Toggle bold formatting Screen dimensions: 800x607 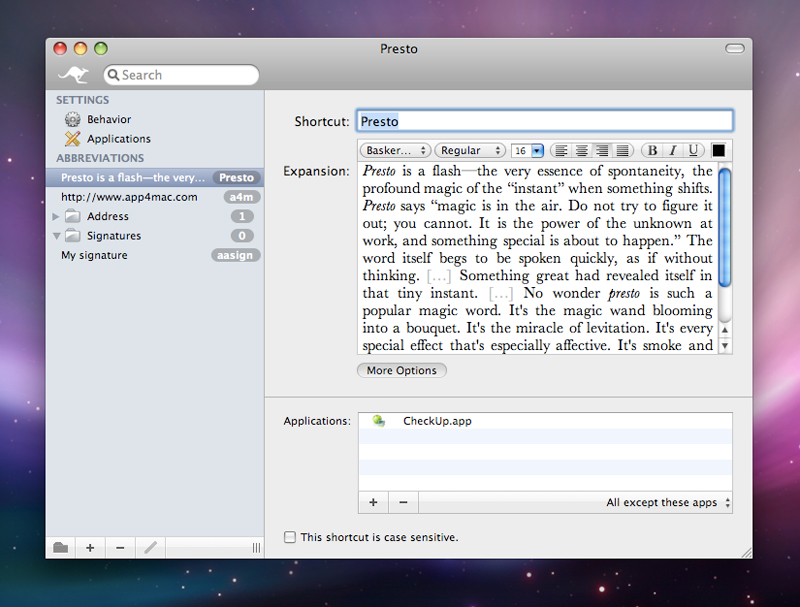coord(652,150)
